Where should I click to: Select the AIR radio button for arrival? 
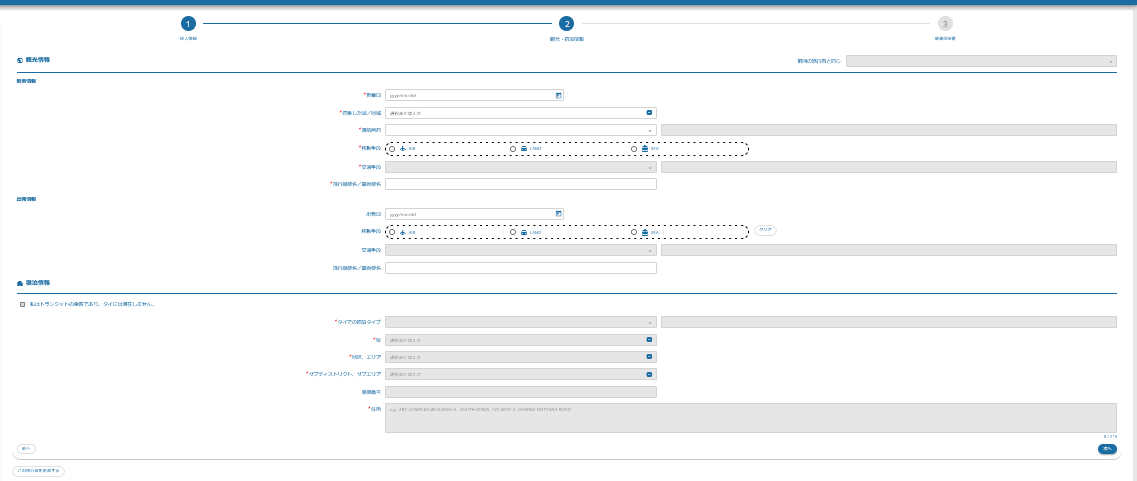click(391, 148)
